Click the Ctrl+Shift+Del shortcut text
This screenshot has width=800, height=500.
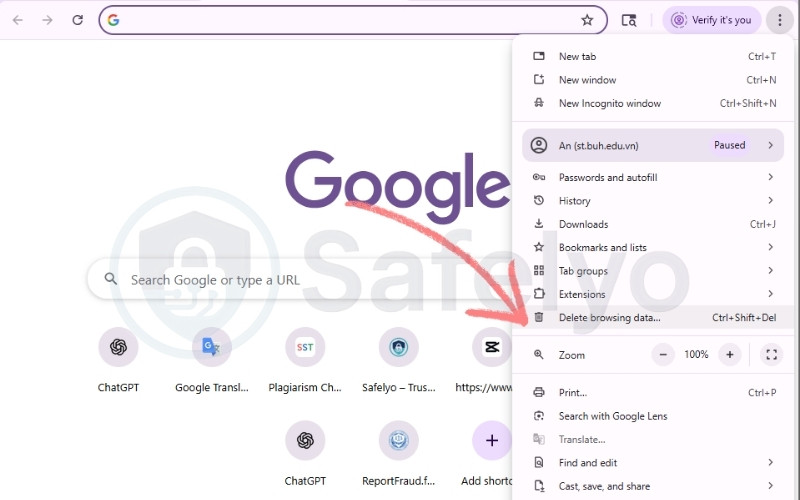(x=744, y=317)
